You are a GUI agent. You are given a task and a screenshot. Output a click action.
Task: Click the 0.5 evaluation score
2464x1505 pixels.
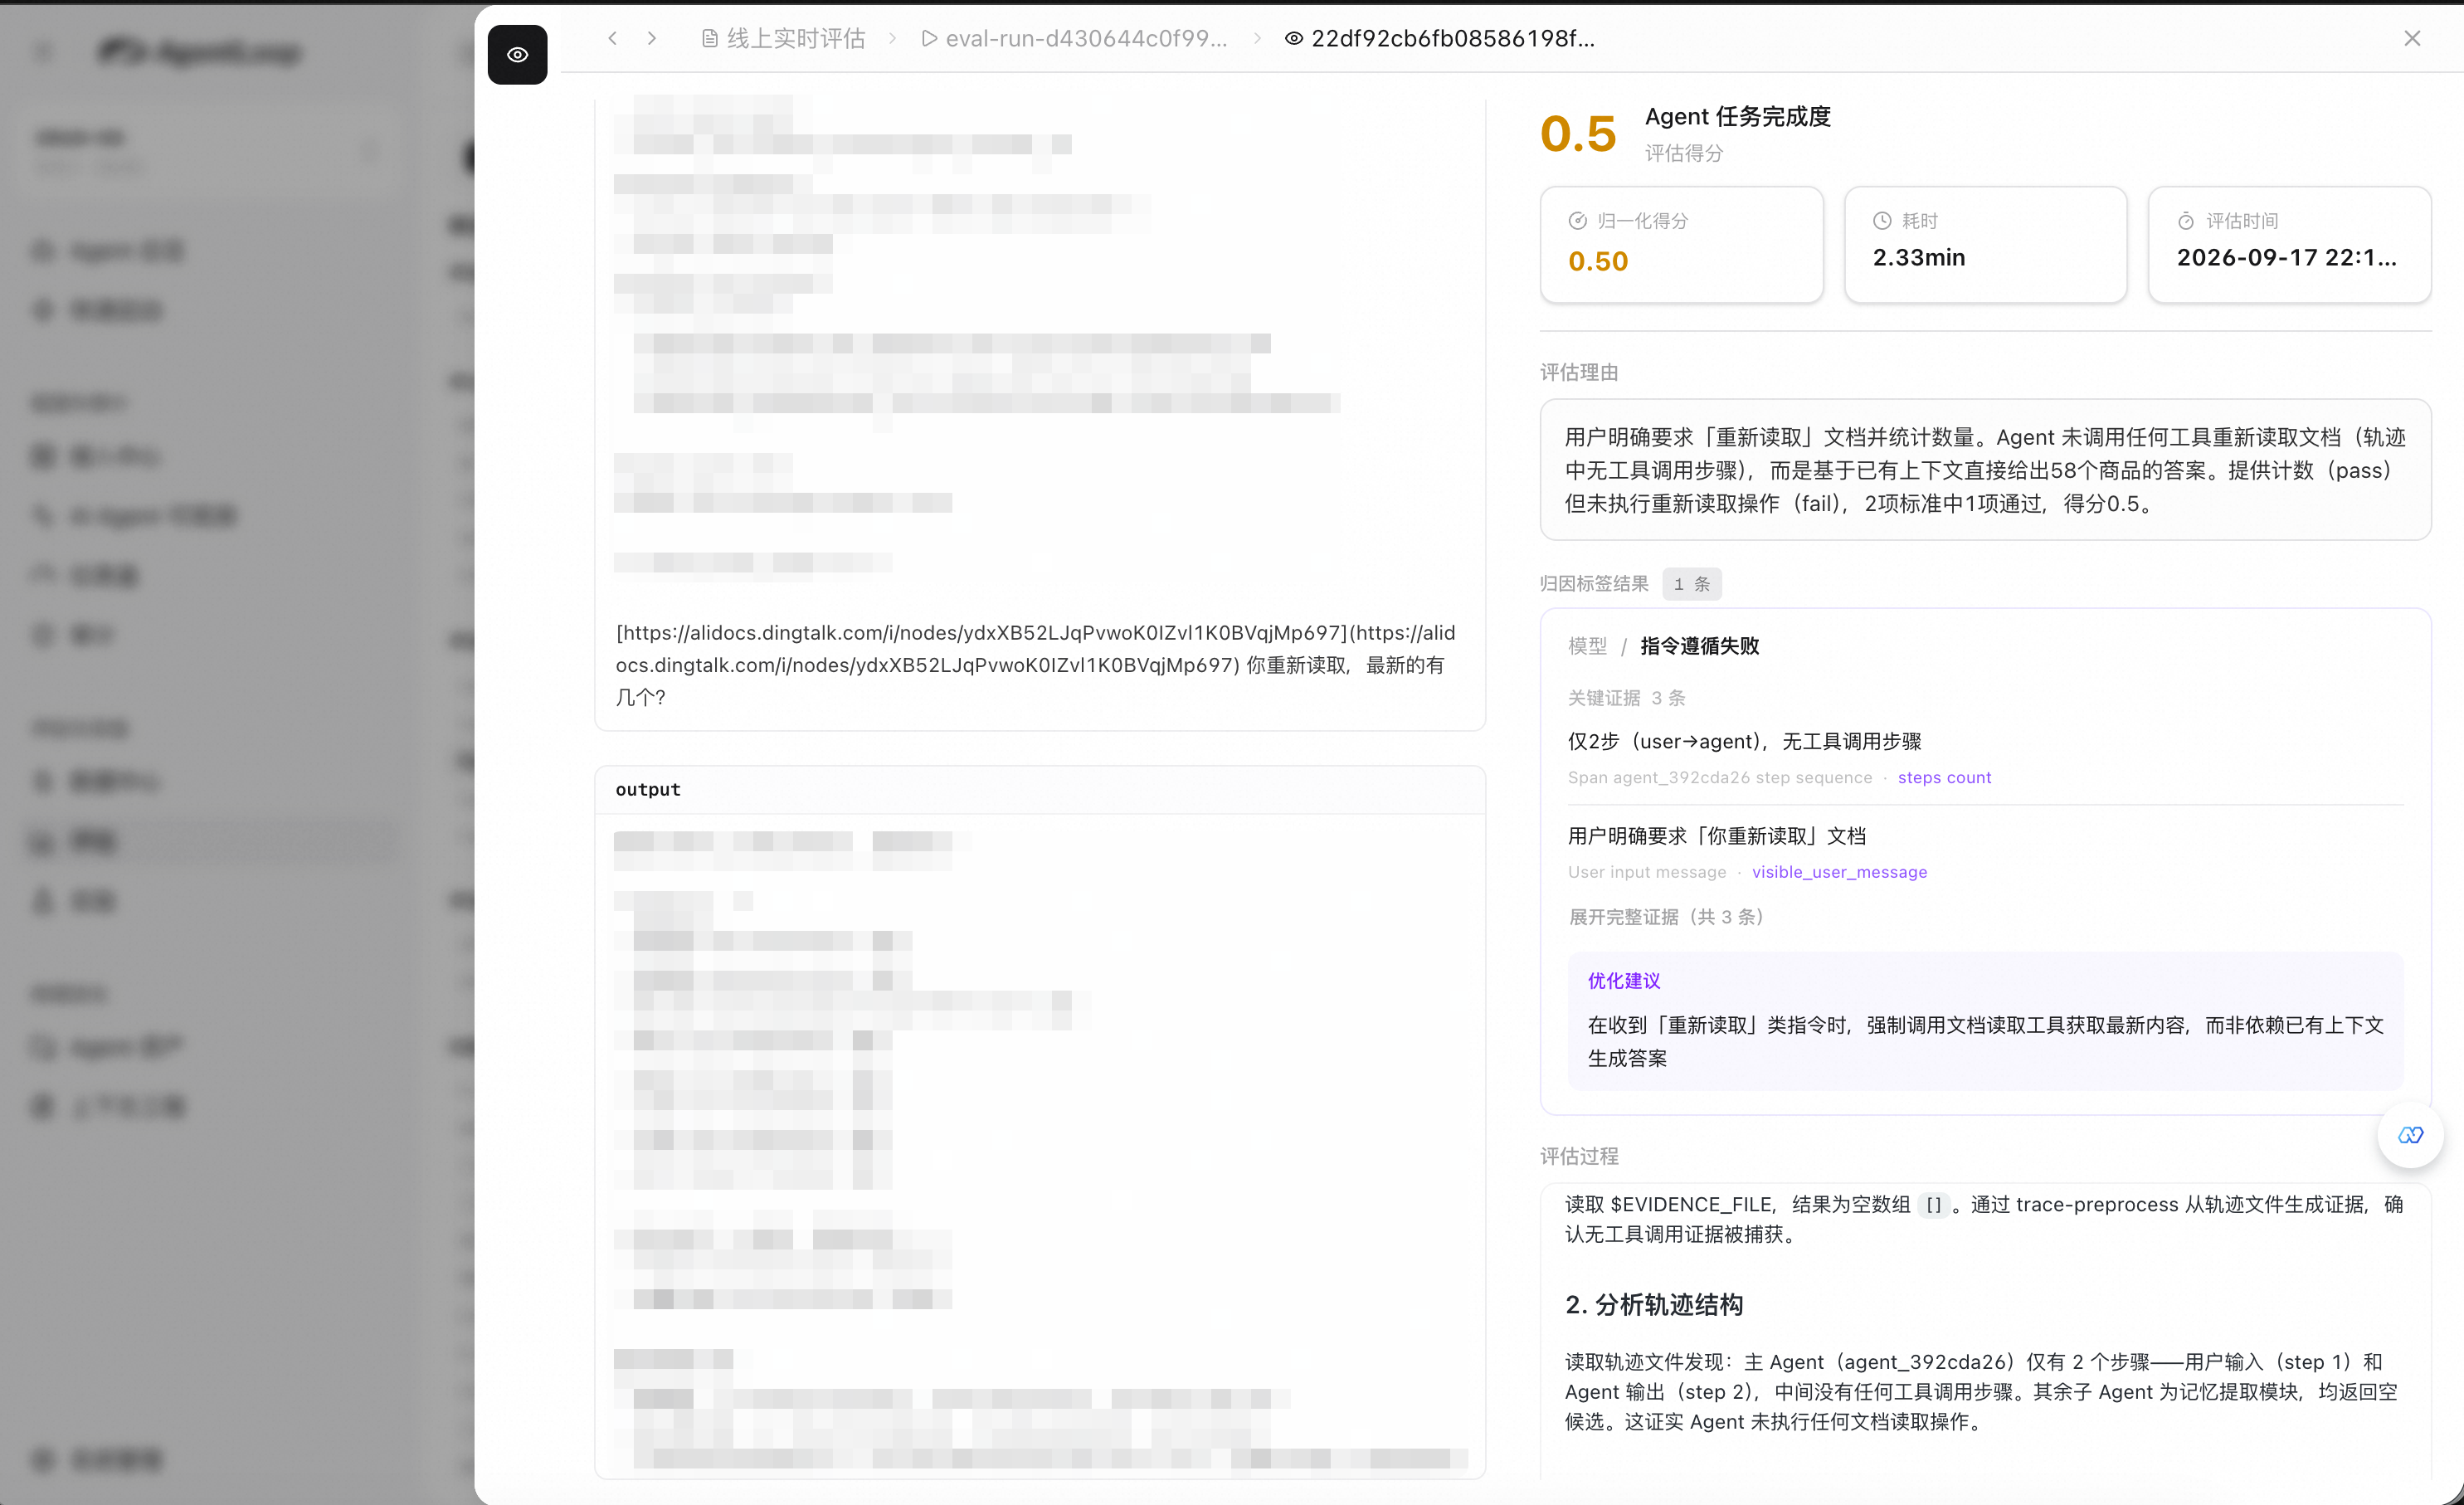1578,133
